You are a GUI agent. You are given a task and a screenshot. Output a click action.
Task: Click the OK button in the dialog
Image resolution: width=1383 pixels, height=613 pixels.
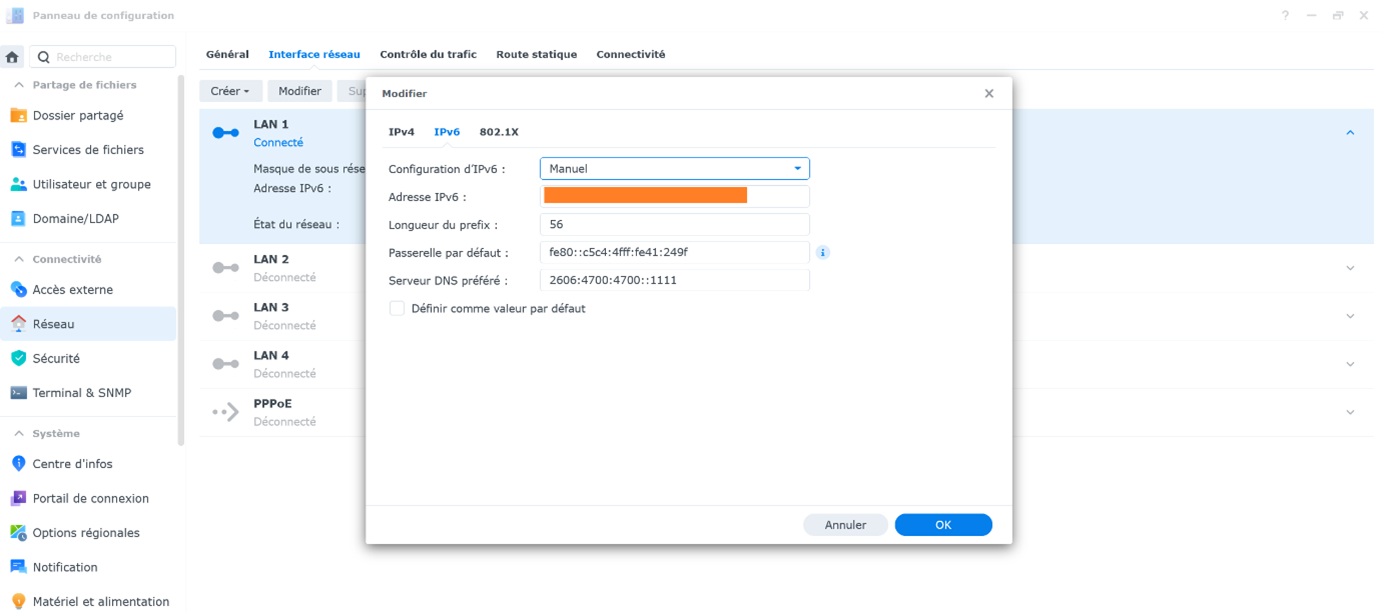coord(942,525)
